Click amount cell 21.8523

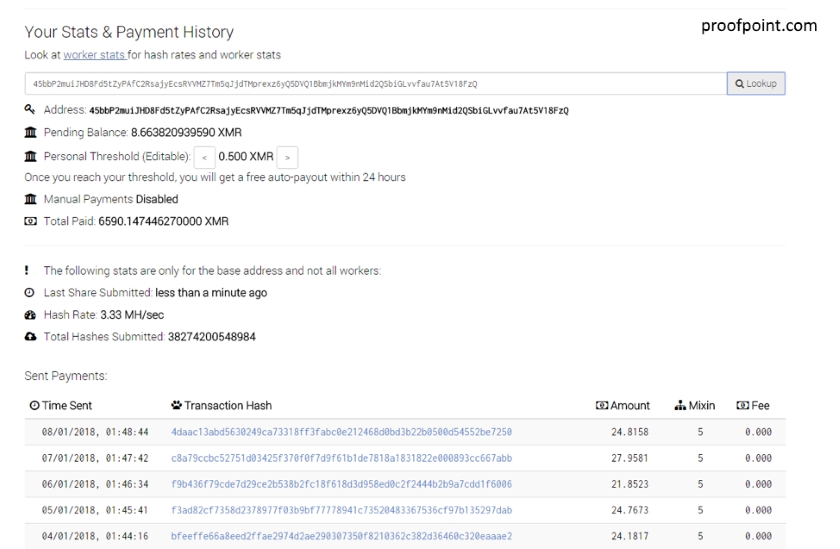[x=629, y=484]
